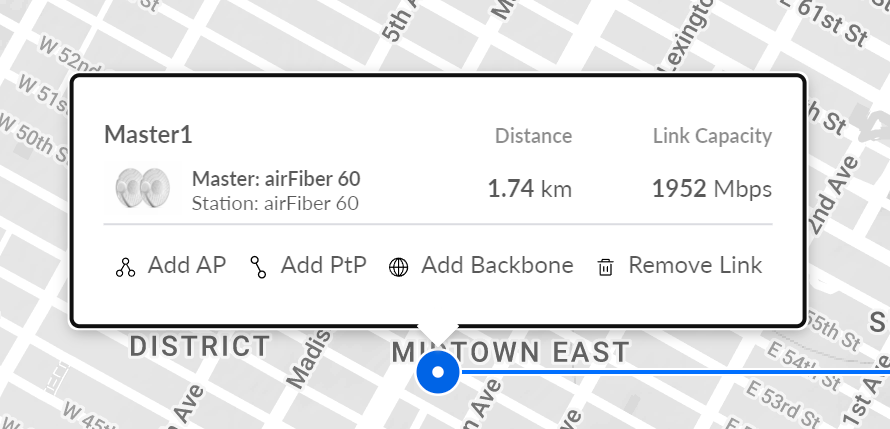This screenshot has width=890, height=429.
Task: Click the Add AP text label
Action: [187, 265]
